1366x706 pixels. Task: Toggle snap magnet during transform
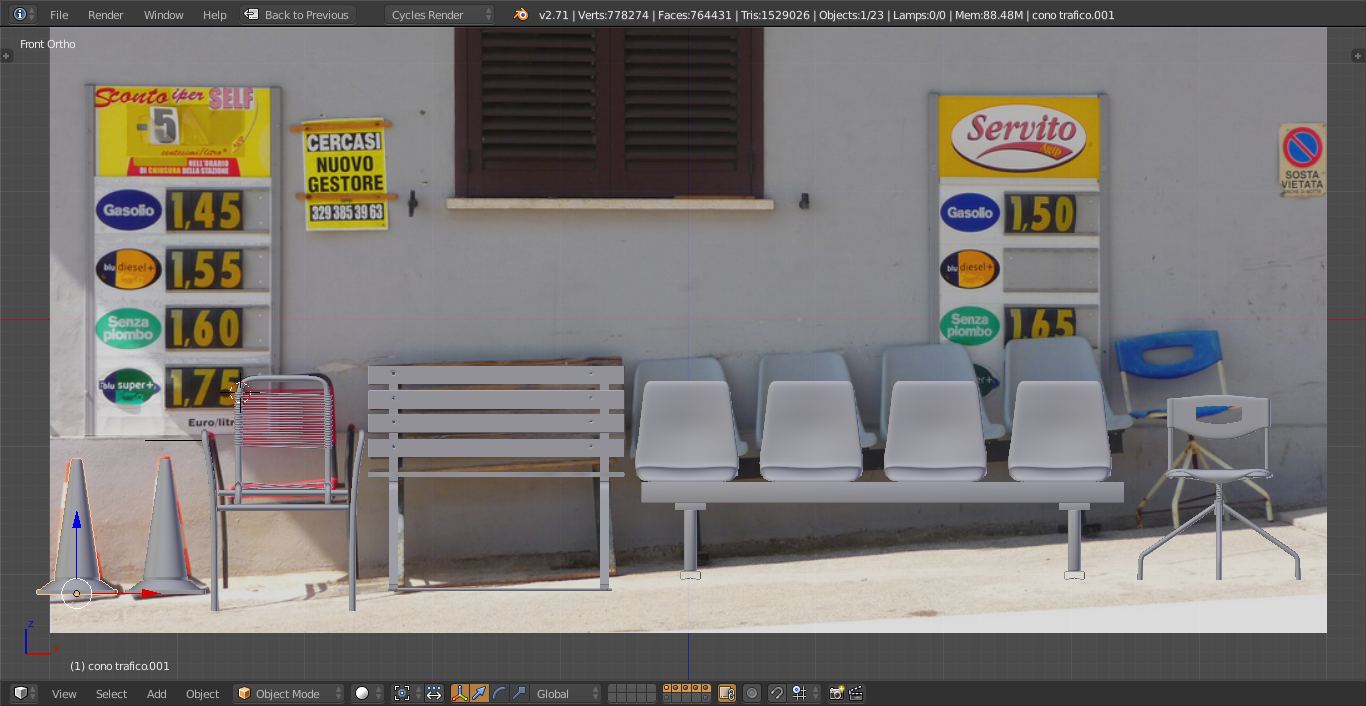point(776,693)
